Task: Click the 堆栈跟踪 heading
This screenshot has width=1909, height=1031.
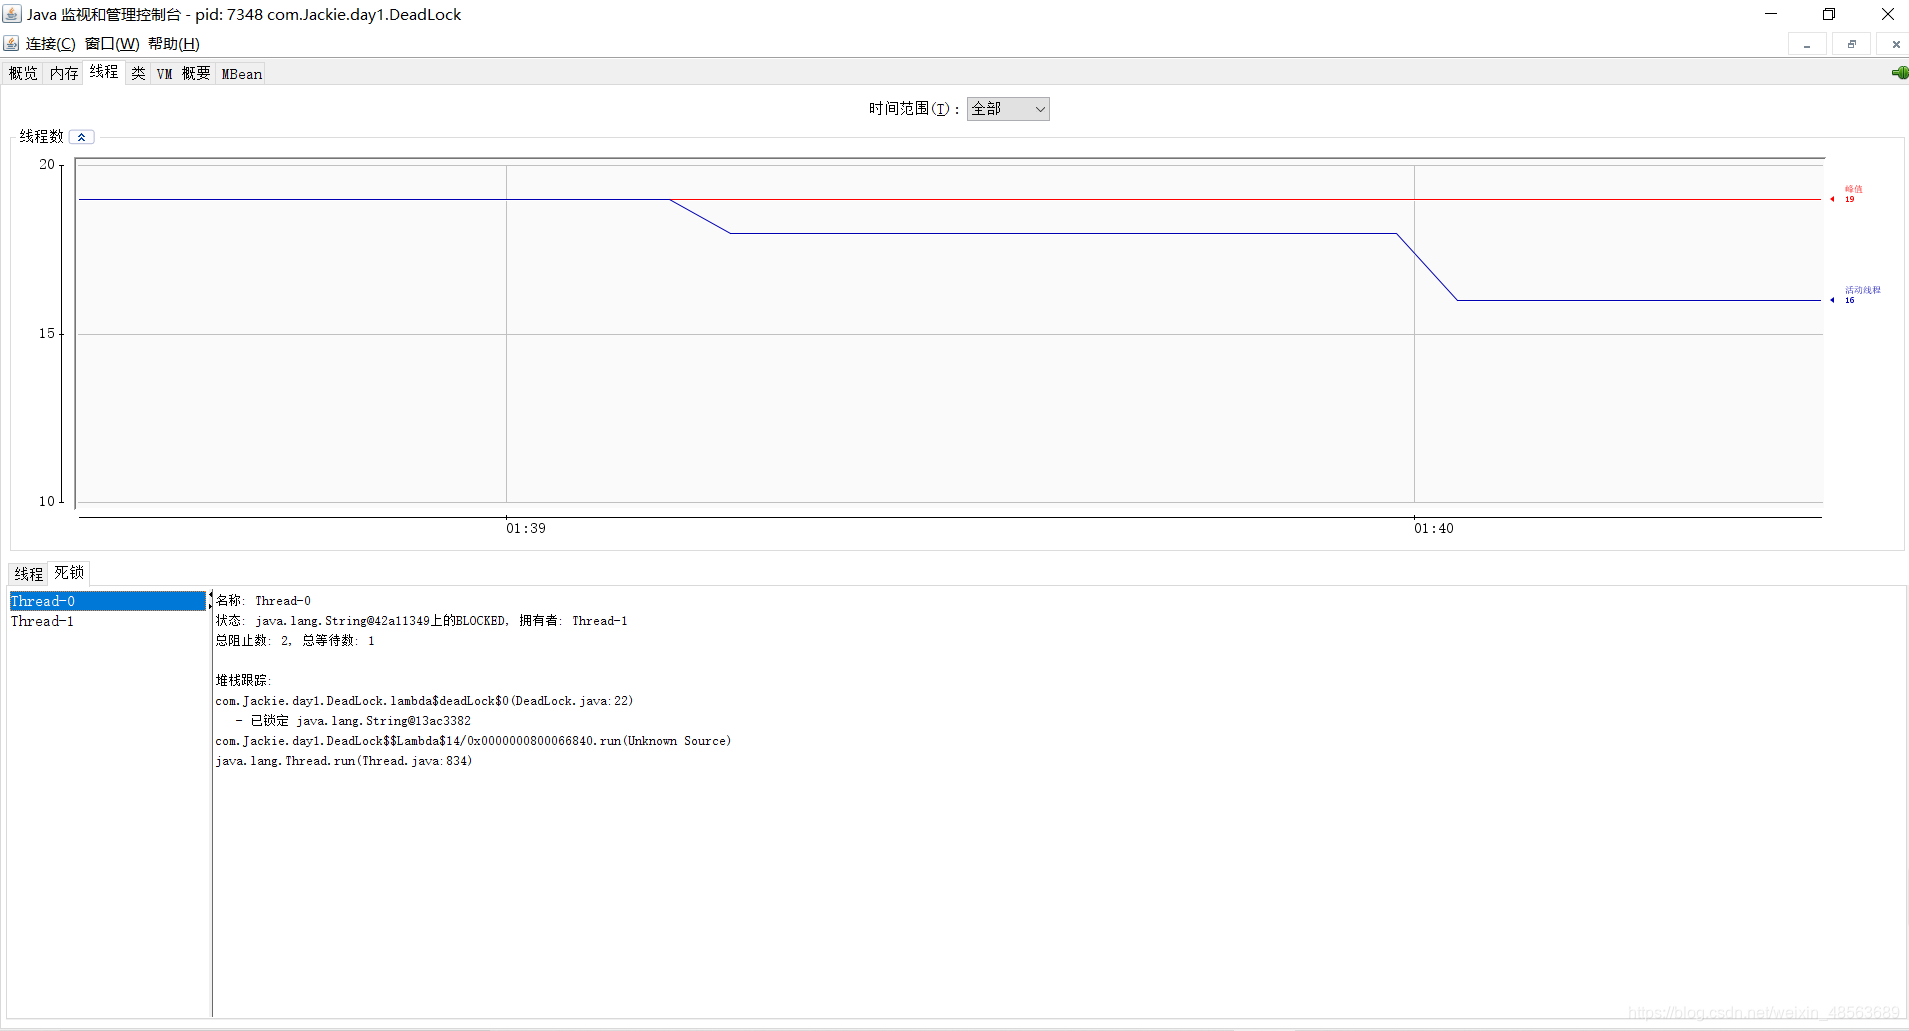Action: click(243, 680)
